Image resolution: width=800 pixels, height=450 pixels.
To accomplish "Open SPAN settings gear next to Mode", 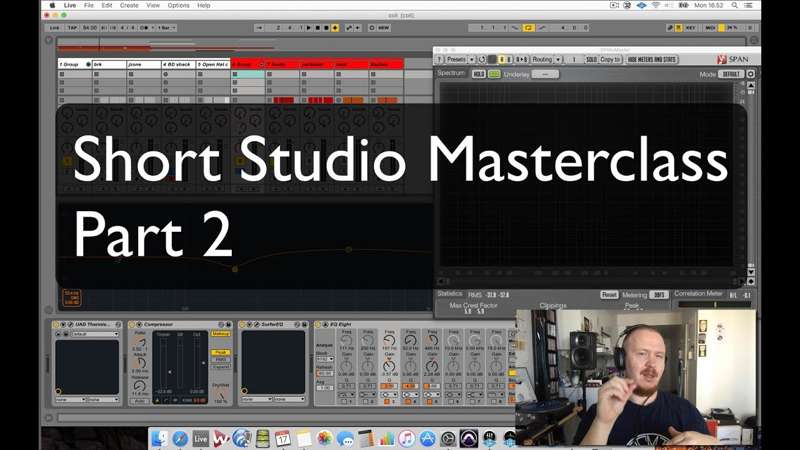I will (751, 74).
